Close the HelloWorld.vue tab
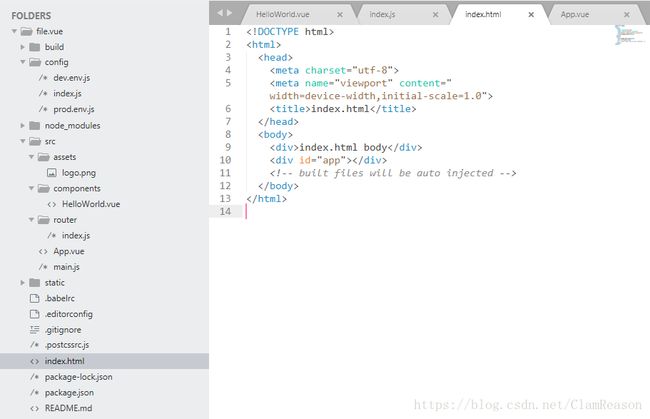The height and width of the screenshot is (419, 650). pos(340,15)
